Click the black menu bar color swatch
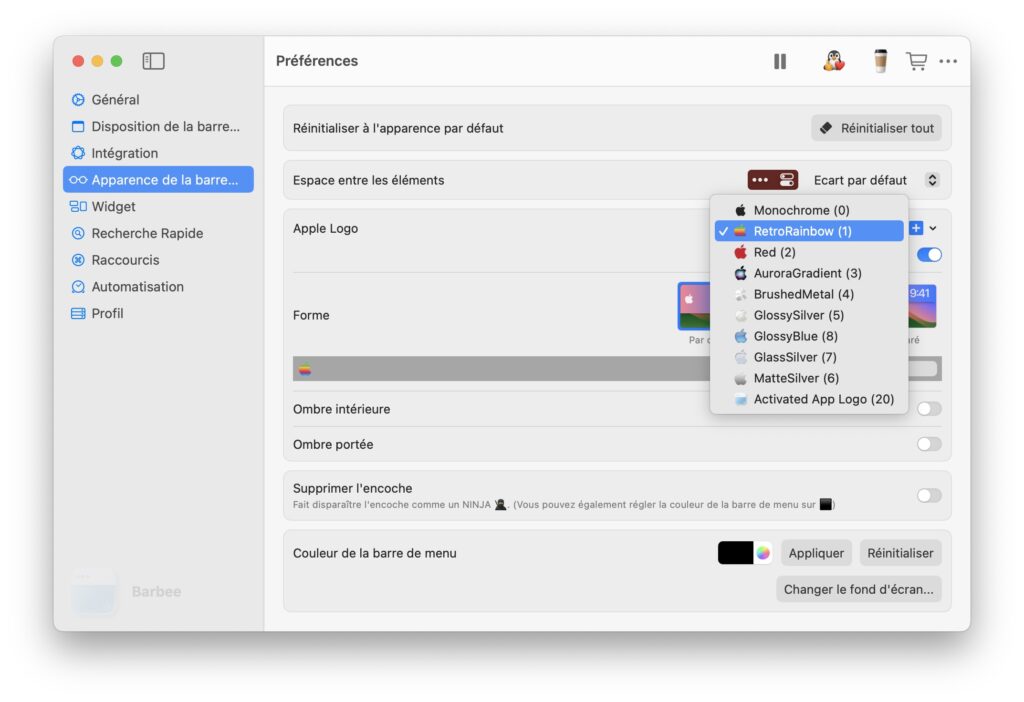The height and width of the screenshot is (702, 1024). coord(735,553)
